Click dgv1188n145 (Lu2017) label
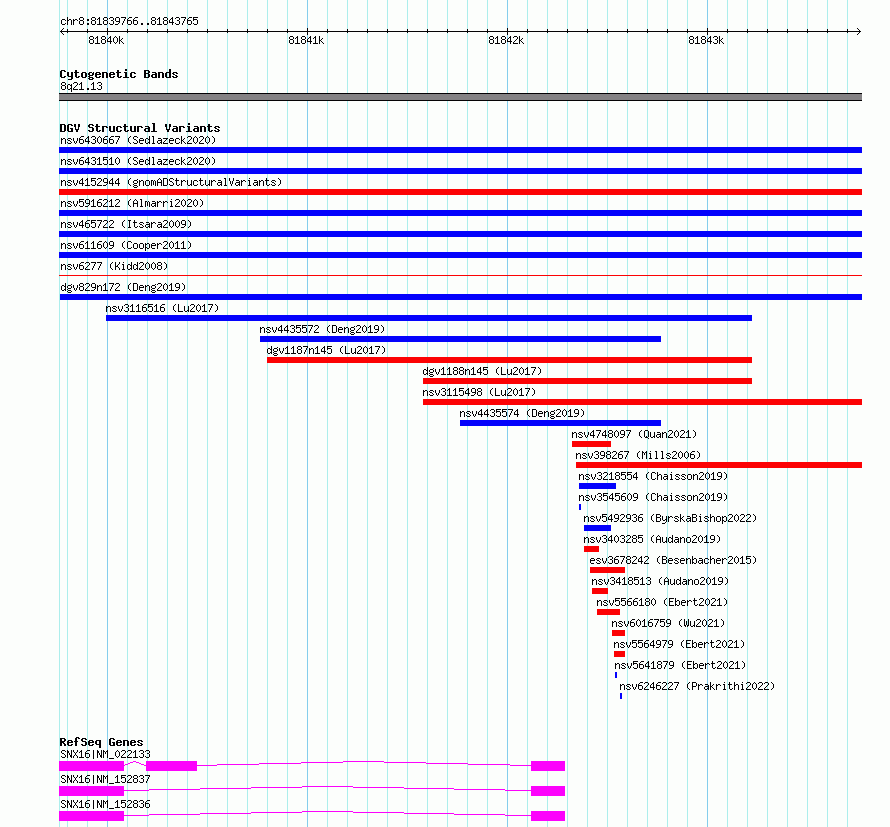This screenshot has height=827, width=890. click(x=482, y=371)
